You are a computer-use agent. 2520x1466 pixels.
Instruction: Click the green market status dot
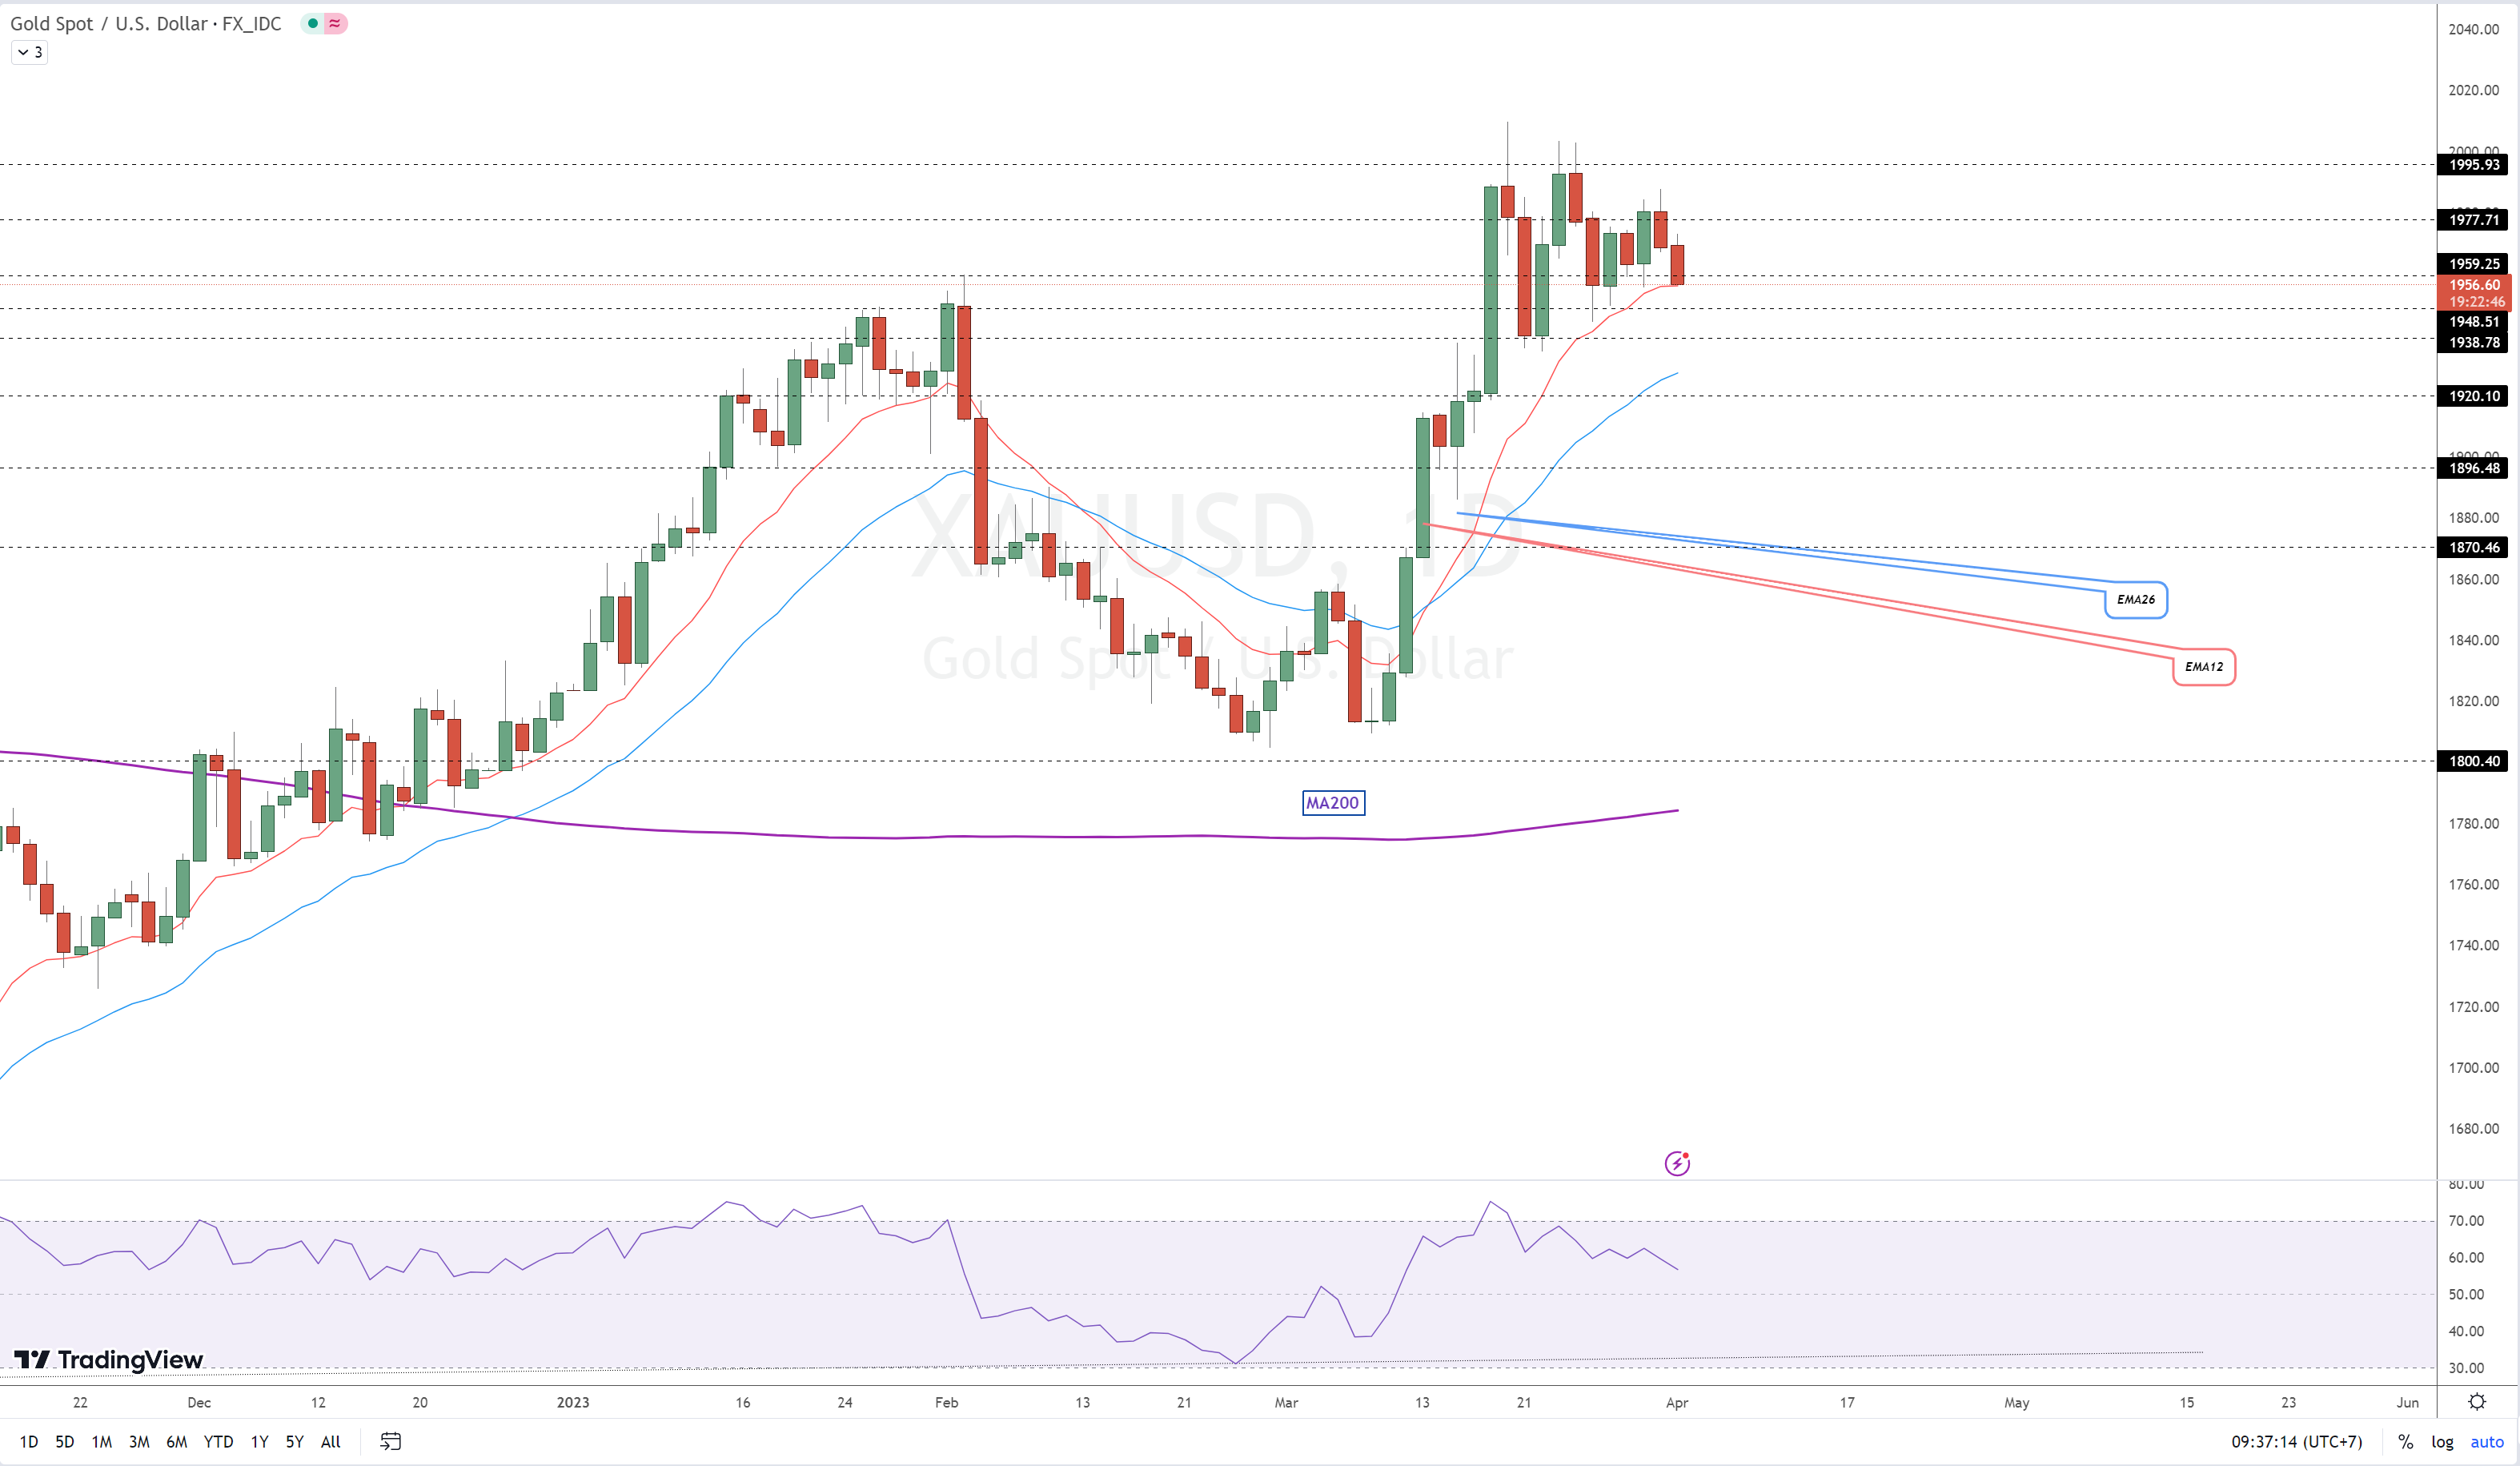(x=313, y=23)
